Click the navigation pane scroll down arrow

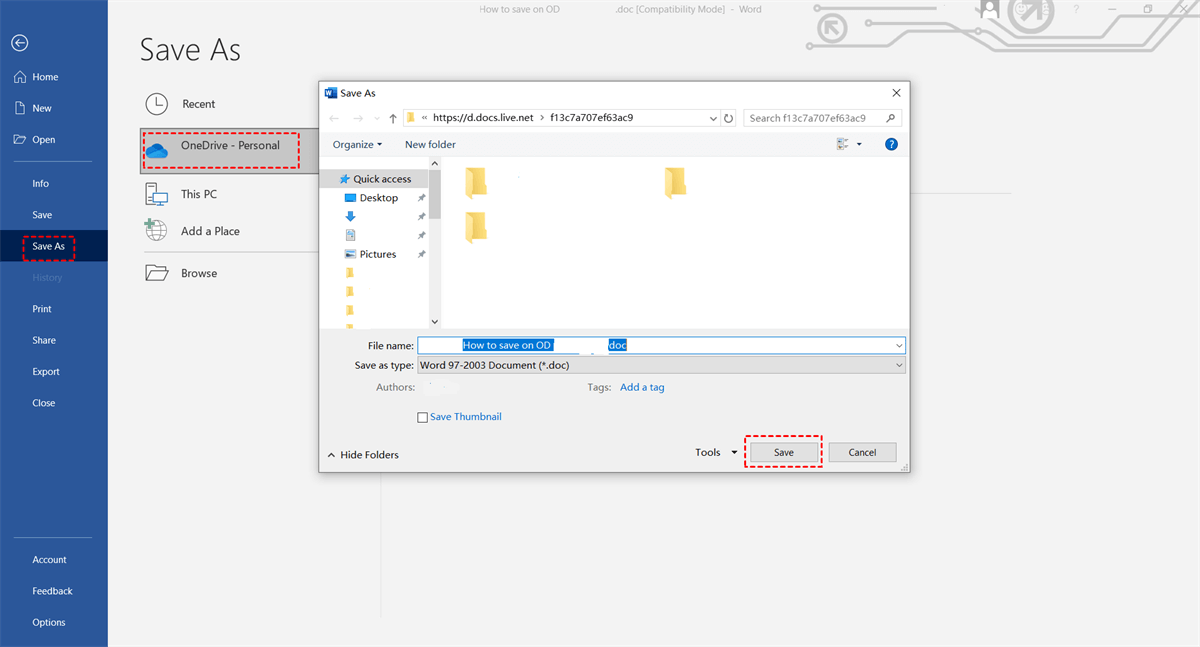click(435, 321)
